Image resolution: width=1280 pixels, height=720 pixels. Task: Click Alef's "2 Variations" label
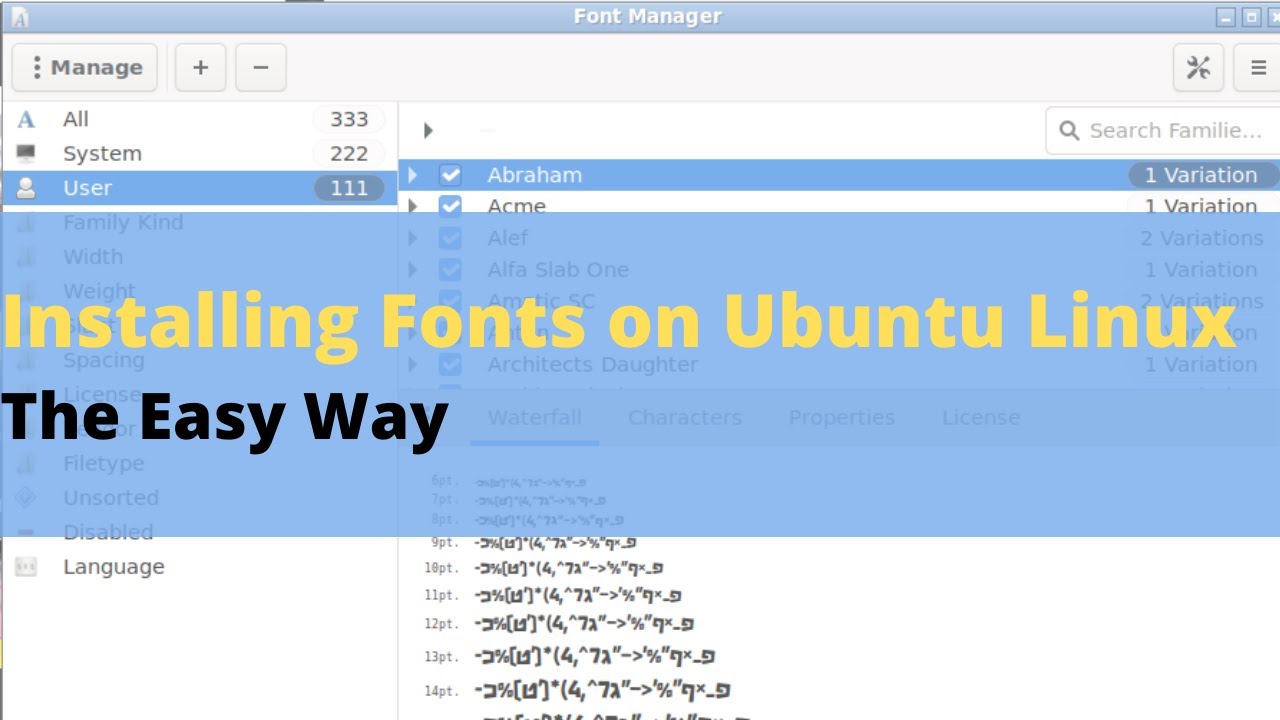click(1201, 238)
